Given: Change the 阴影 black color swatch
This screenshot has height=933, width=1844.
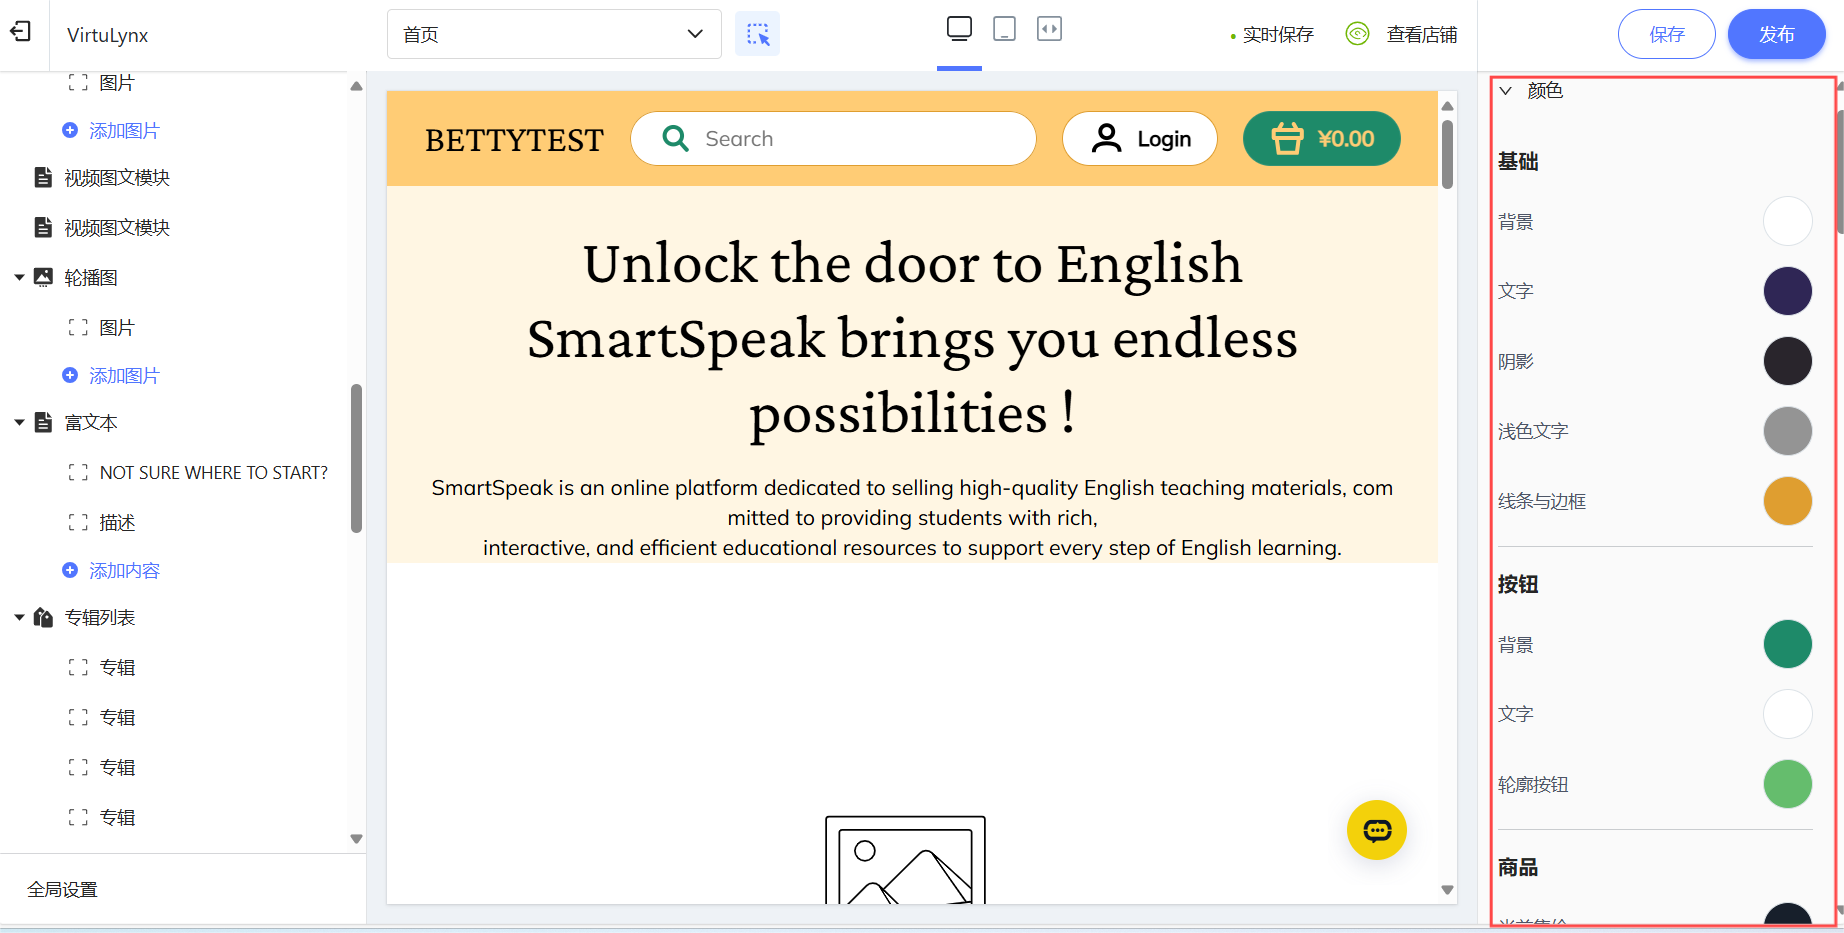Looking at the screenshot, I should pyautogui.click(x=1787, y=361).
